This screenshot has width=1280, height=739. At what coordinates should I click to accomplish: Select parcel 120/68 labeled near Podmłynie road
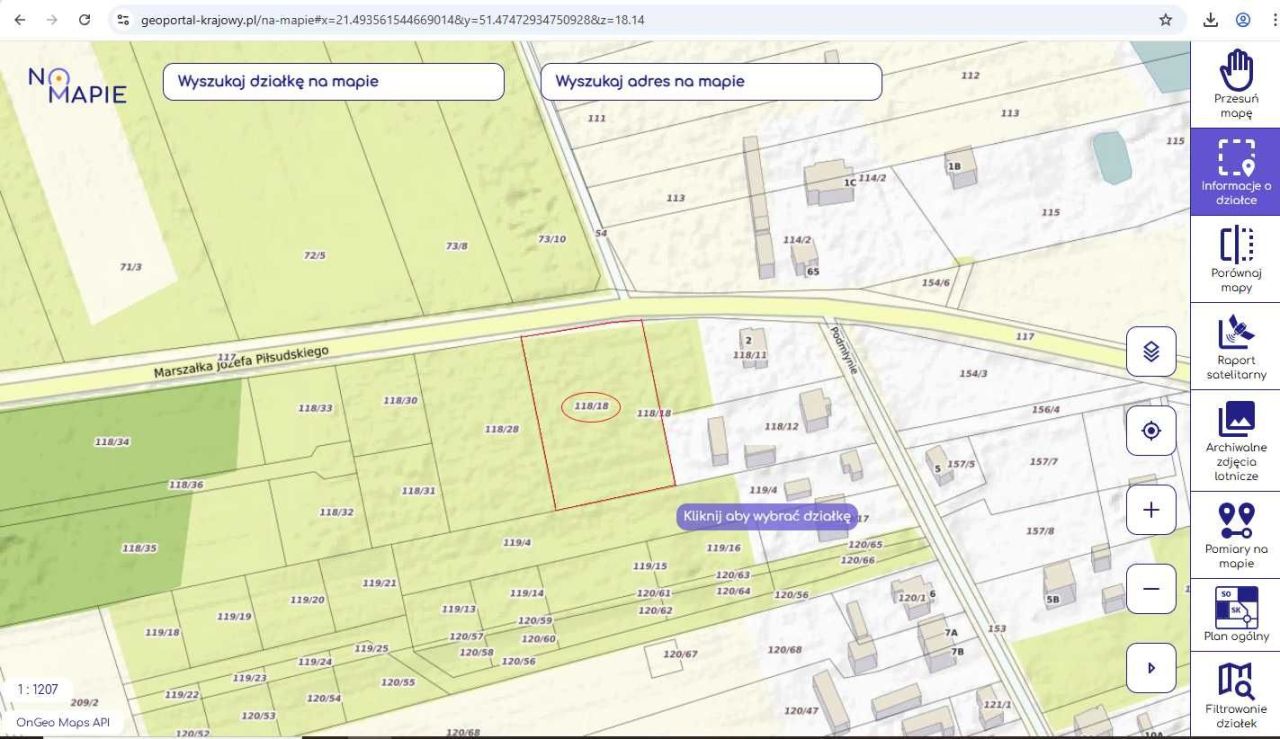click(x=785, y=650)
